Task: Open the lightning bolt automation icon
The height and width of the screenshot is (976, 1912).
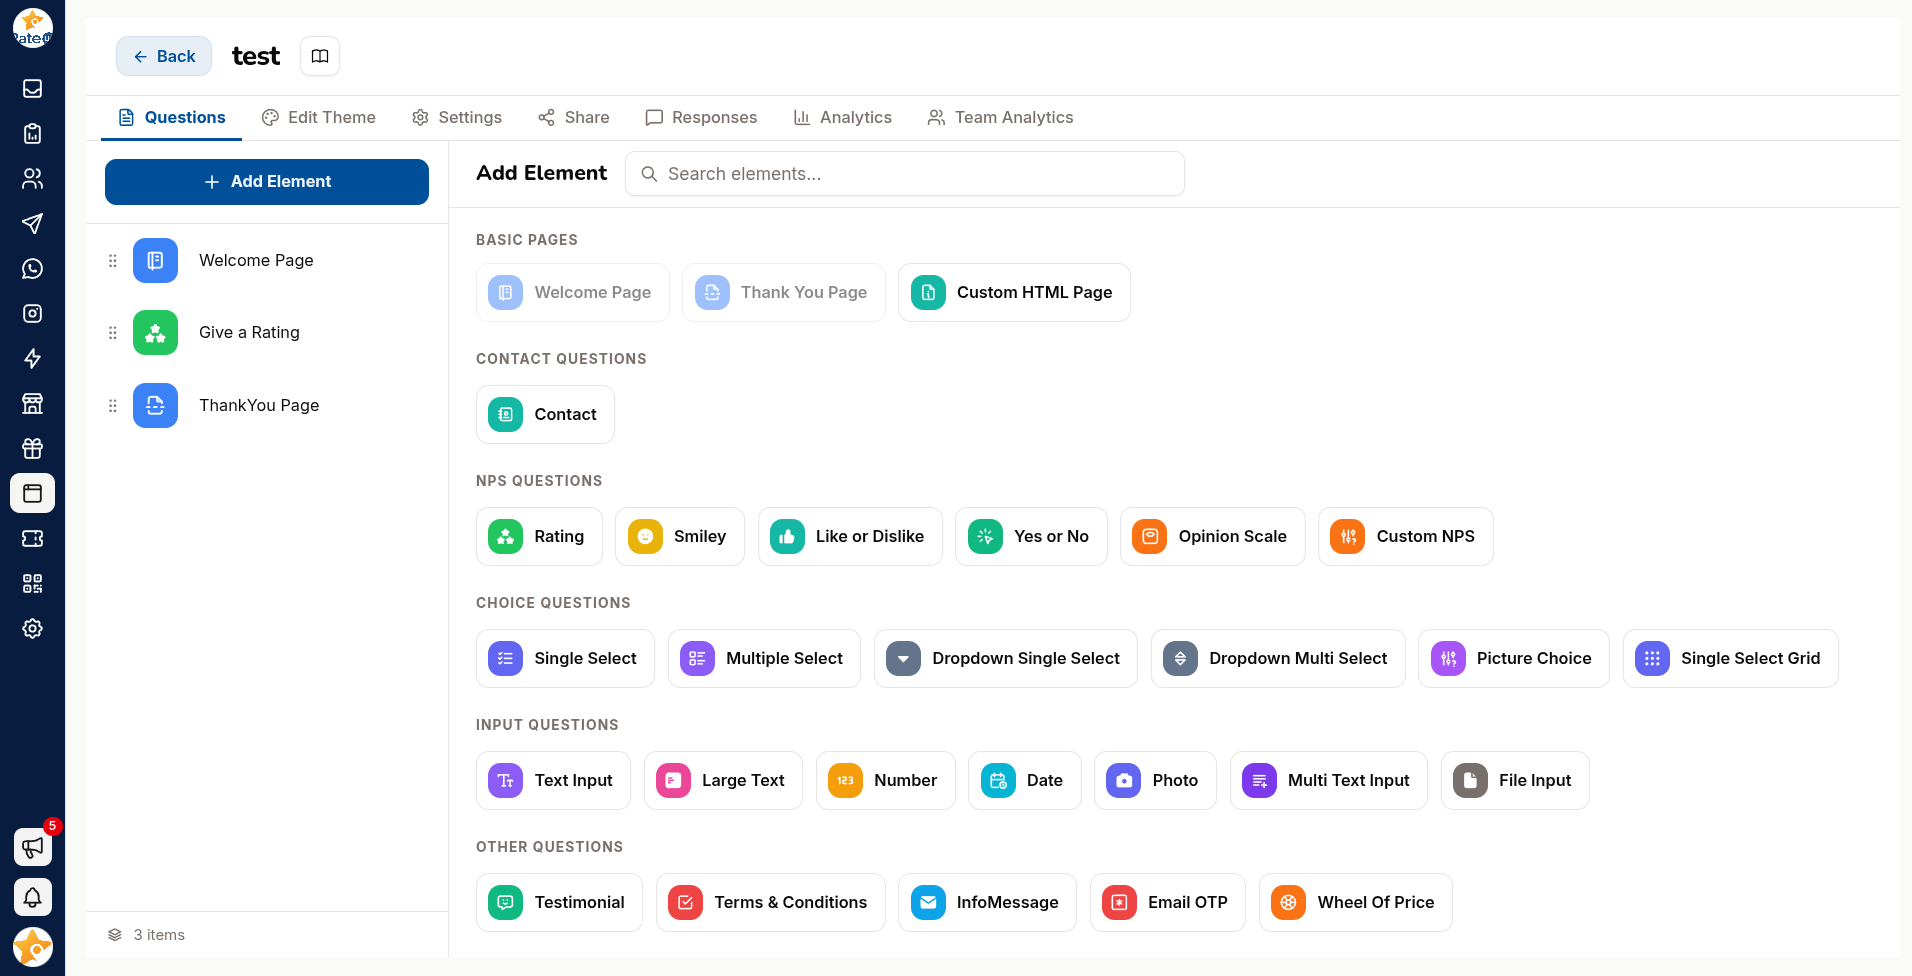Action: tap(32, 359)
